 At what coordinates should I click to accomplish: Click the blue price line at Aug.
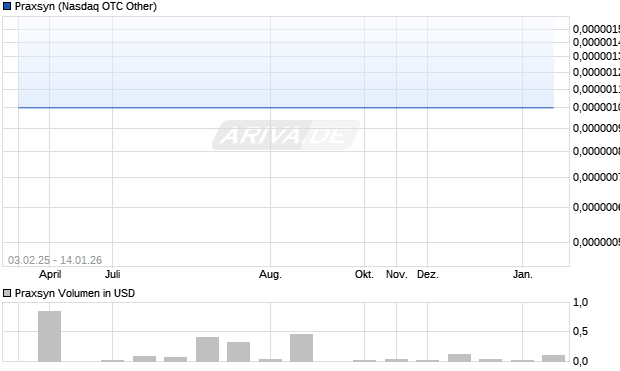coord(270,107)
